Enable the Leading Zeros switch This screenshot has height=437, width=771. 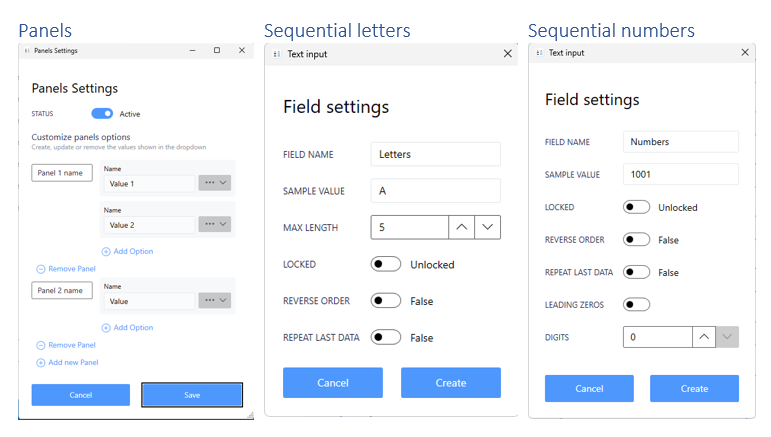point(636,304)
